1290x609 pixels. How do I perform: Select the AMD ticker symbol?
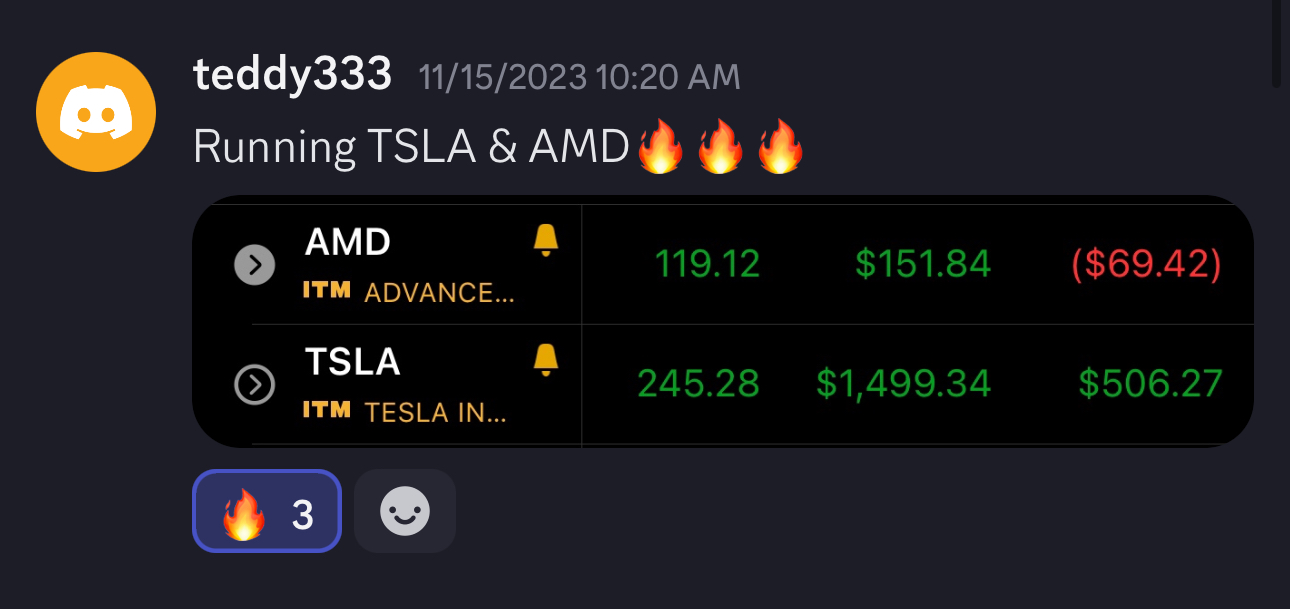(347, 242)
